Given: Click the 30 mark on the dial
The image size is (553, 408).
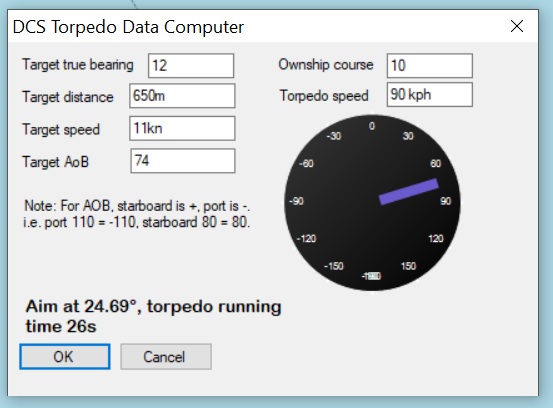Looking at the screenshot, I should pyautogui.click(x=408, y=136).
